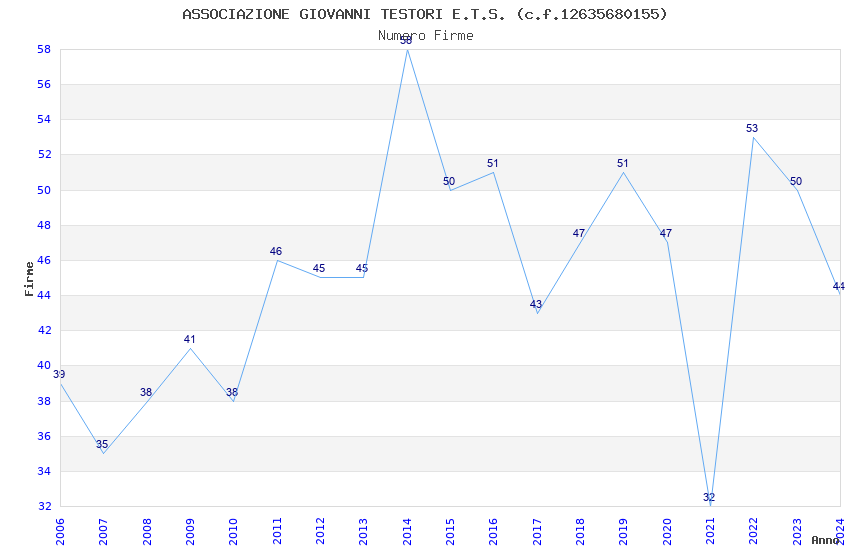Click the 2014 year label on x-axis
Screen dimensions: 850x550
tap(407, 532)
